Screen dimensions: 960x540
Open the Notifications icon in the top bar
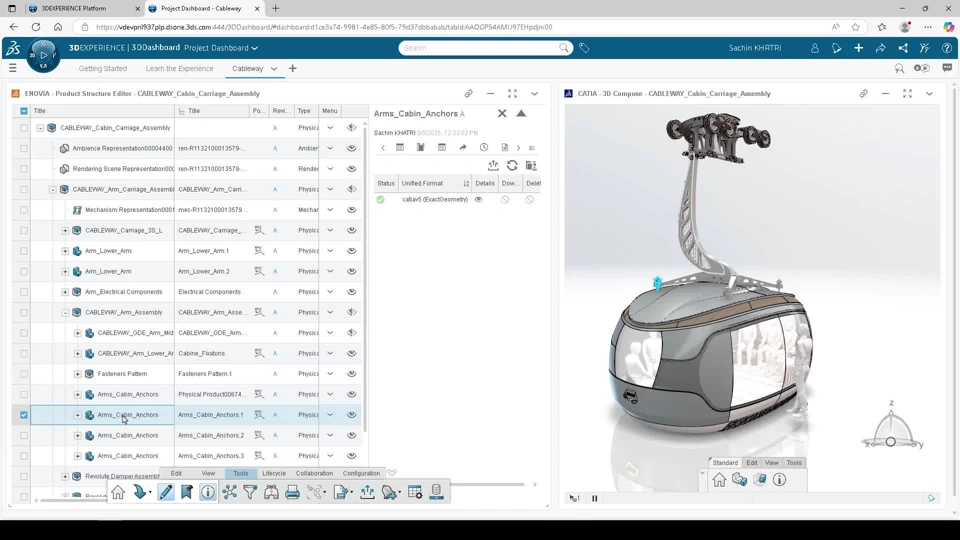(x=836, y=48)
